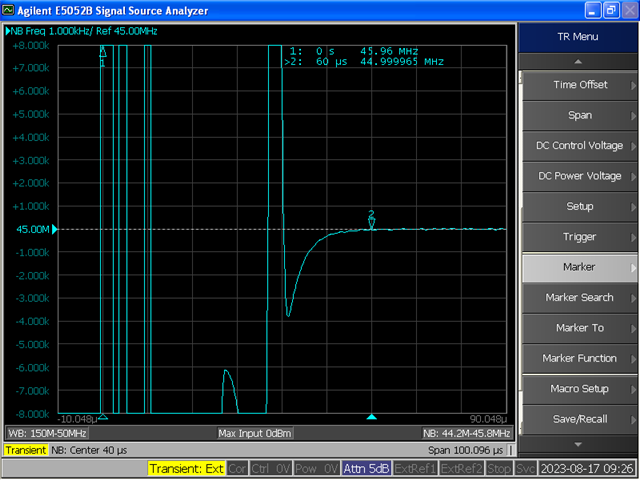Screen dimensions: 640x480
Task: Click marker 2 readout 44.999965 MHz
Action: pos(402,62)
